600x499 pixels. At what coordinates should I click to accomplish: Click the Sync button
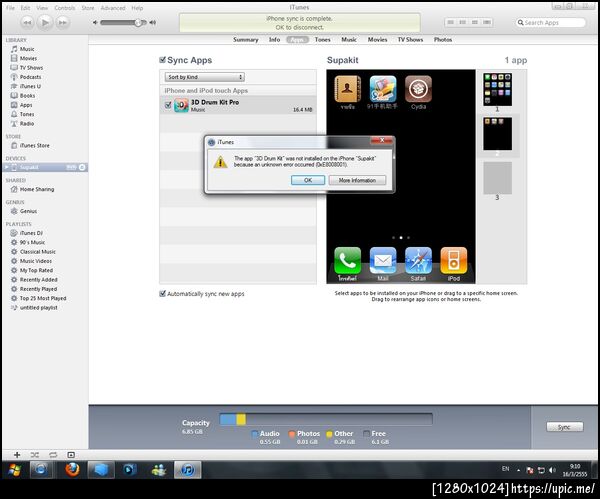[565, 427]
